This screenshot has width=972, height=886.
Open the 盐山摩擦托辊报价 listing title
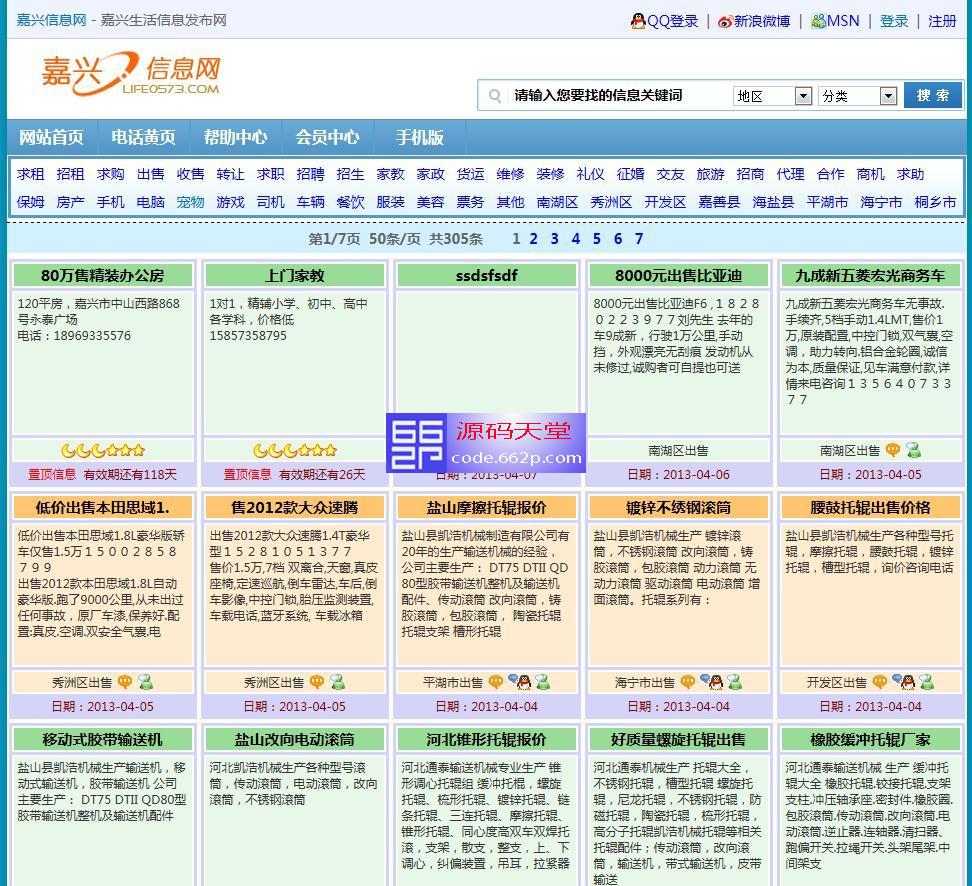coord(487,507)
